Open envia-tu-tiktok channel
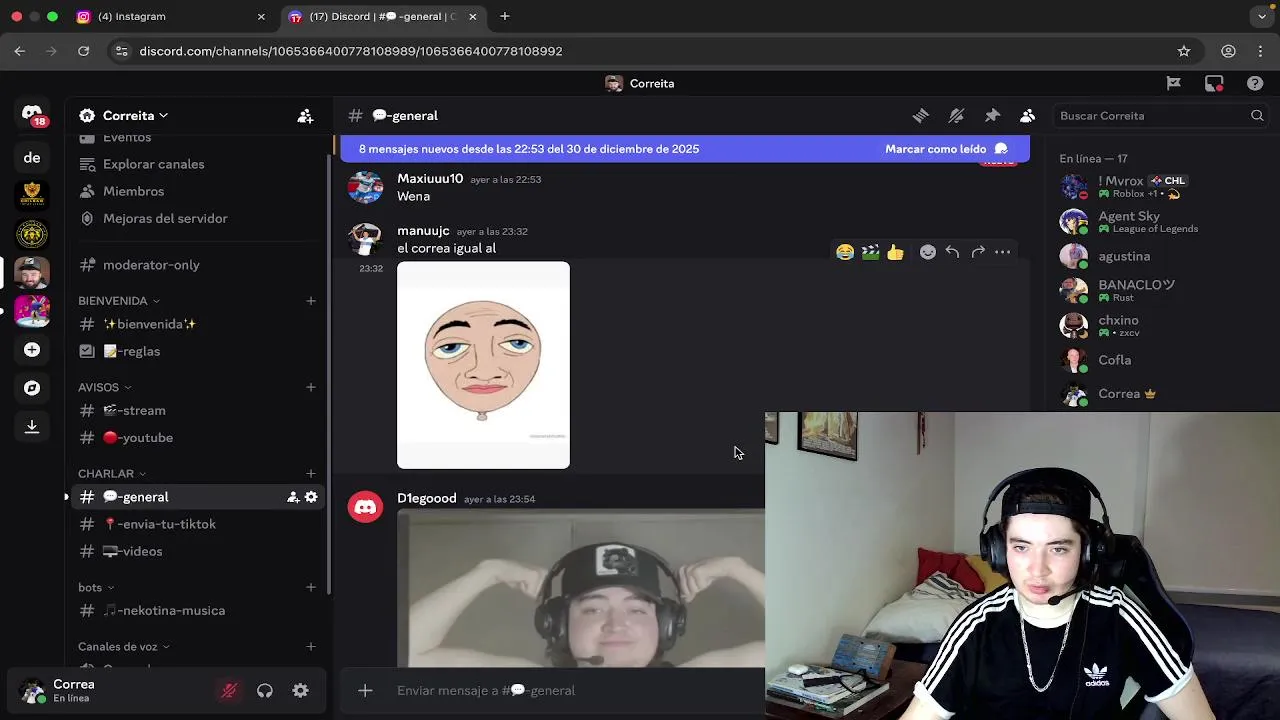1280x720 pixels. tap(196, 524)
